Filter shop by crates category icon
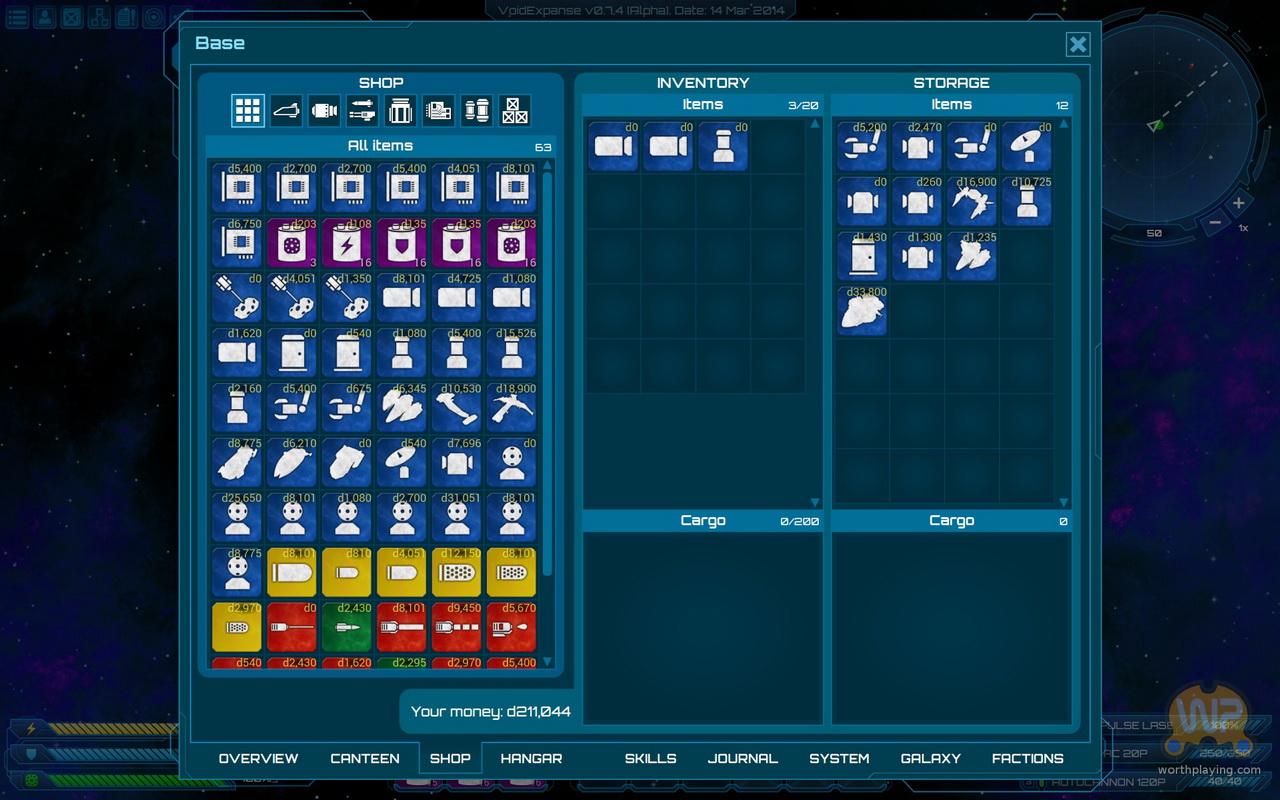This screenshot has width=1280, height=800. coord(515,111)
